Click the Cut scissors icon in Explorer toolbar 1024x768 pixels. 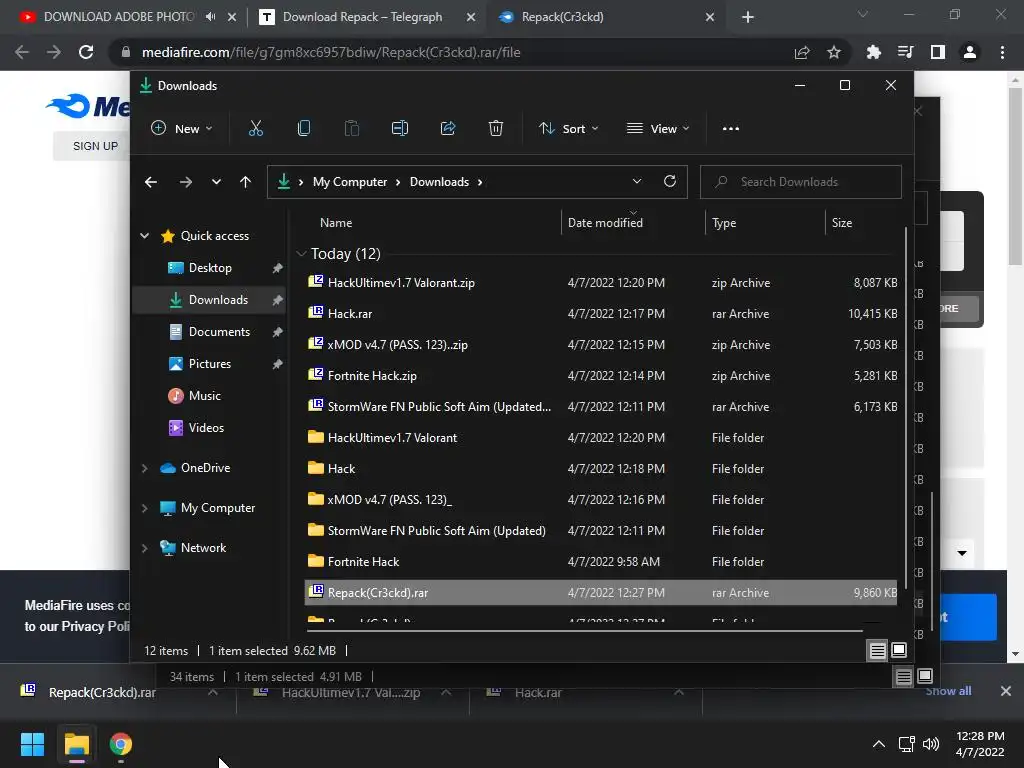coord(255,129)
